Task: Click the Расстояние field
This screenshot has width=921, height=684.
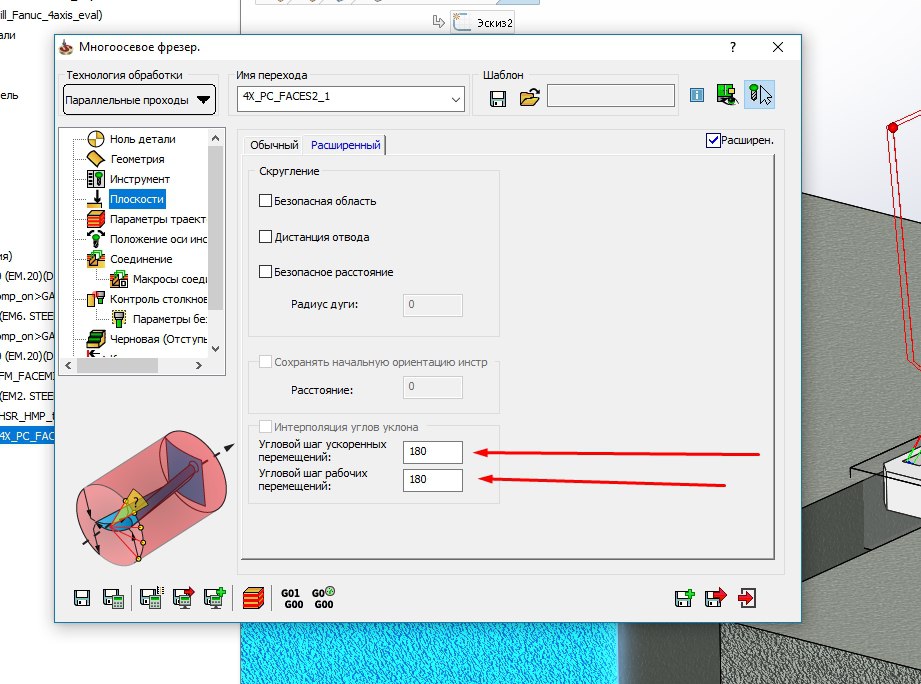Action: 433,387
